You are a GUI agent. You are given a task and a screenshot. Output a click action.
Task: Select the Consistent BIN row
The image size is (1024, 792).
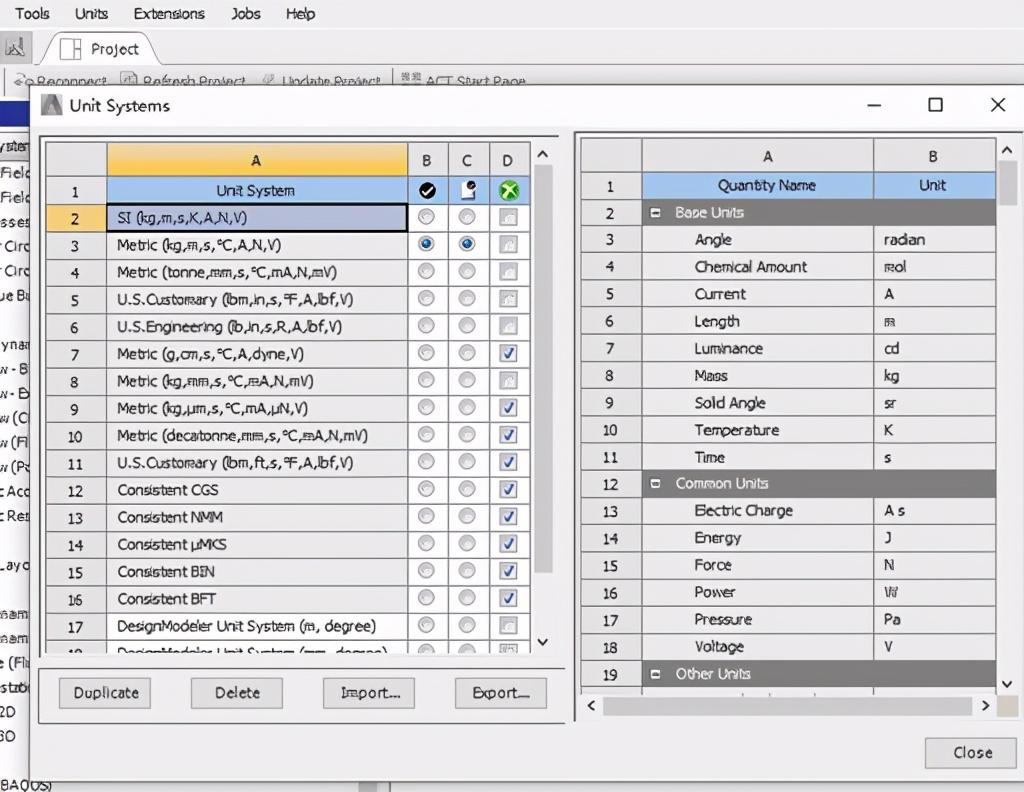(257, 571)
